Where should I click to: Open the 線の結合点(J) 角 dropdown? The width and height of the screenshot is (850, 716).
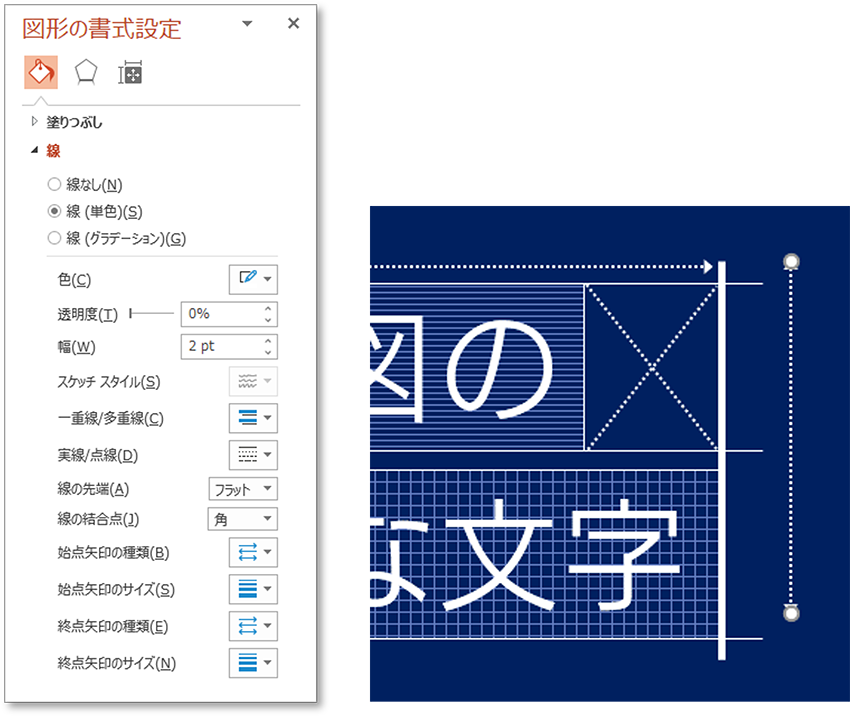click(243, 519)
